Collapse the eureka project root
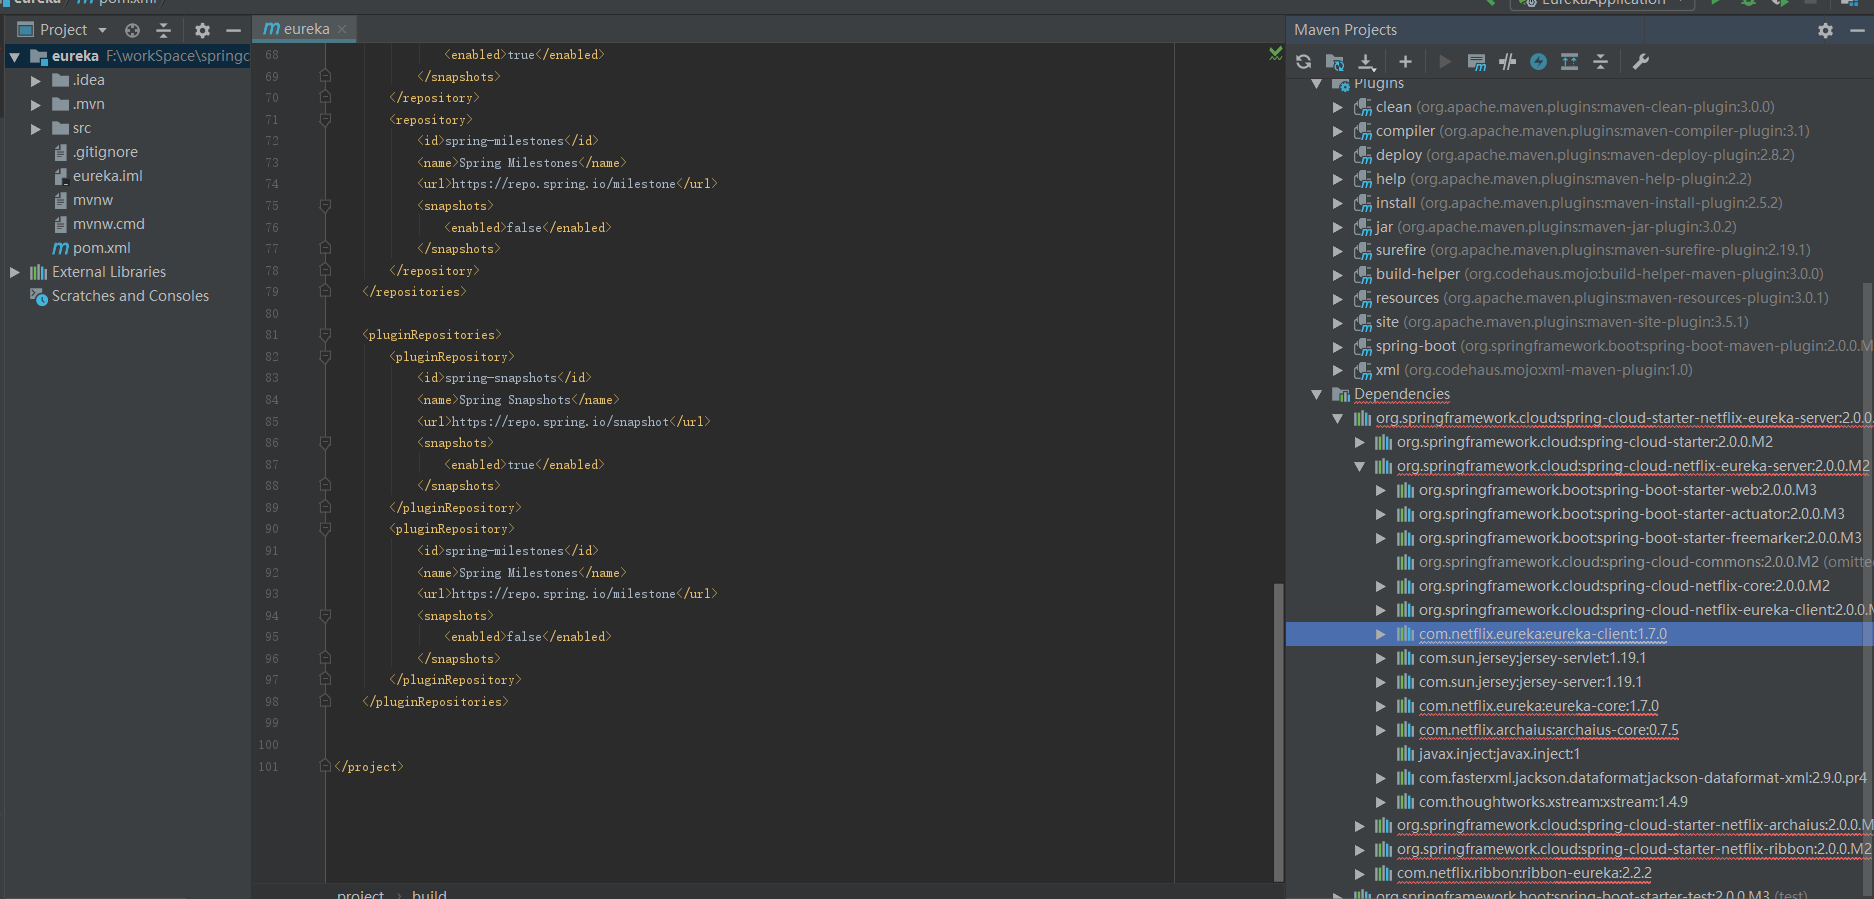This screenshot has height=899, width=1874. [x=15, y=57]
